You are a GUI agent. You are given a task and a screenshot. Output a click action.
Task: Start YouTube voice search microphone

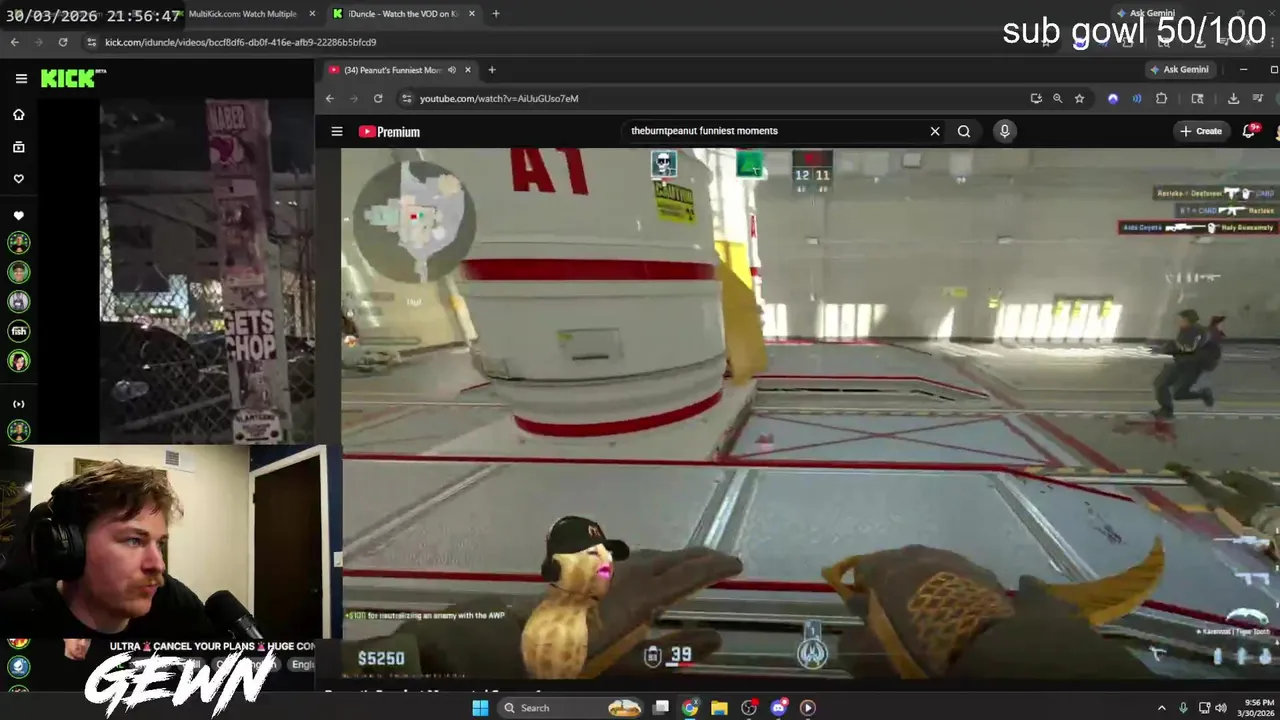coord(1005,131)
